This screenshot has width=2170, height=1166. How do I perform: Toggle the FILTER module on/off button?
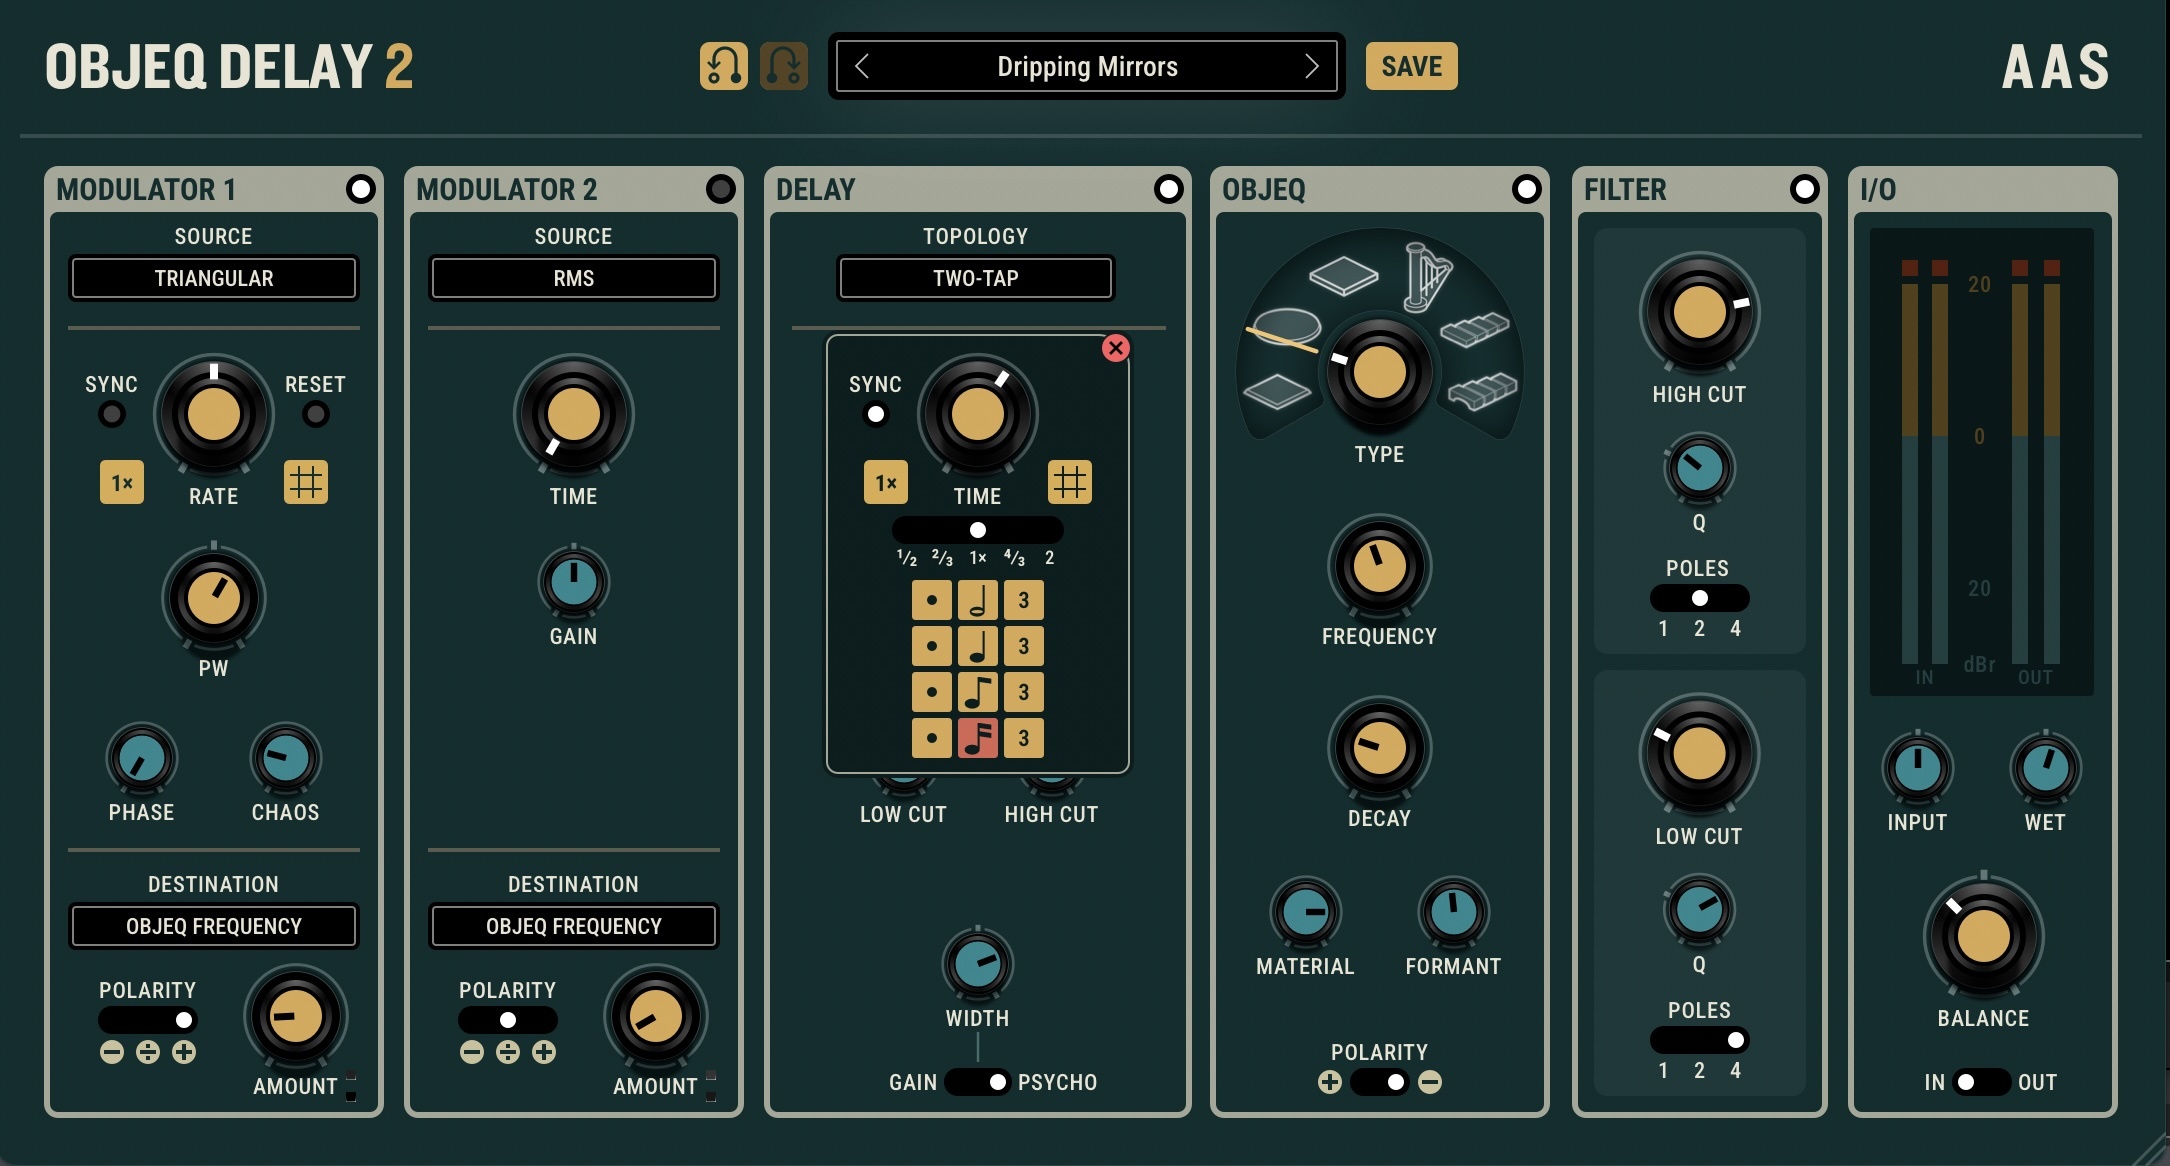click(x=1804, y=189)
